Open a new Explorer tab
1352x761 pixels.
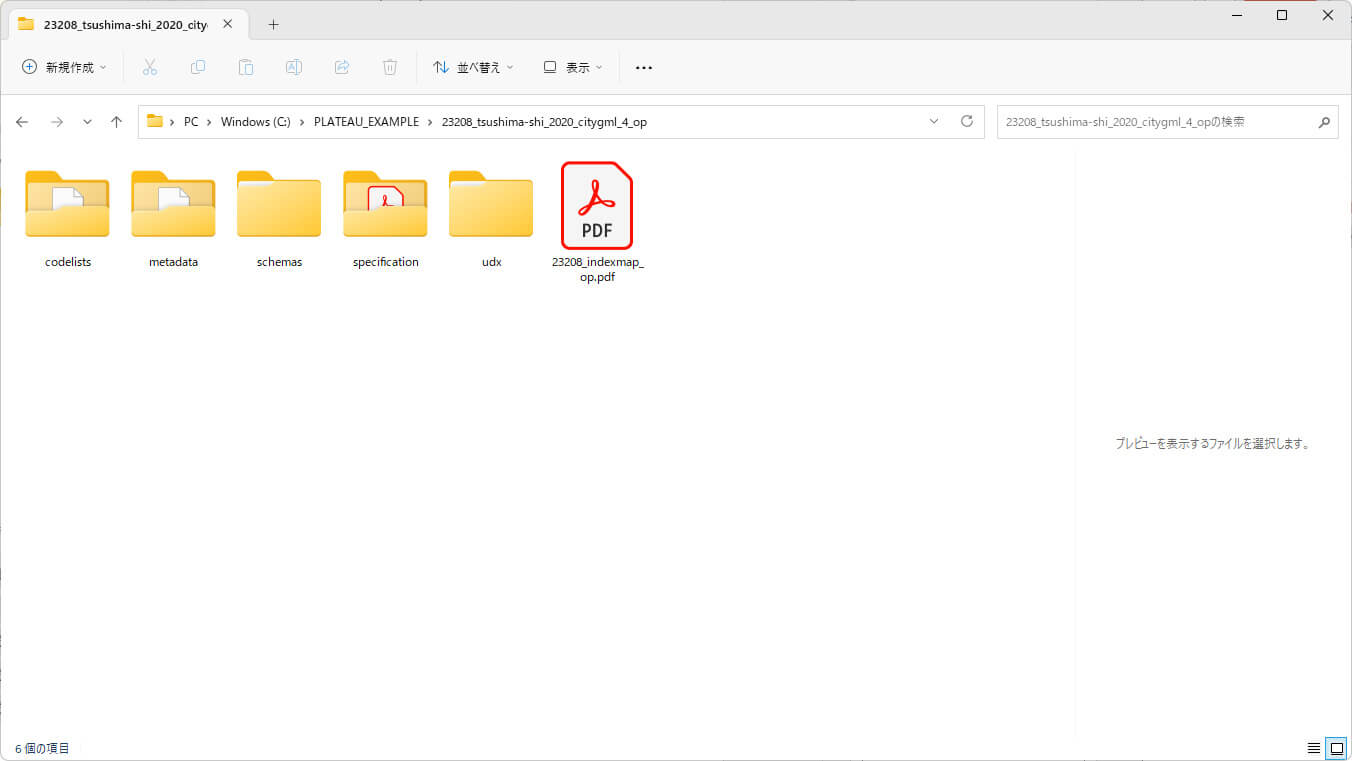274,24
